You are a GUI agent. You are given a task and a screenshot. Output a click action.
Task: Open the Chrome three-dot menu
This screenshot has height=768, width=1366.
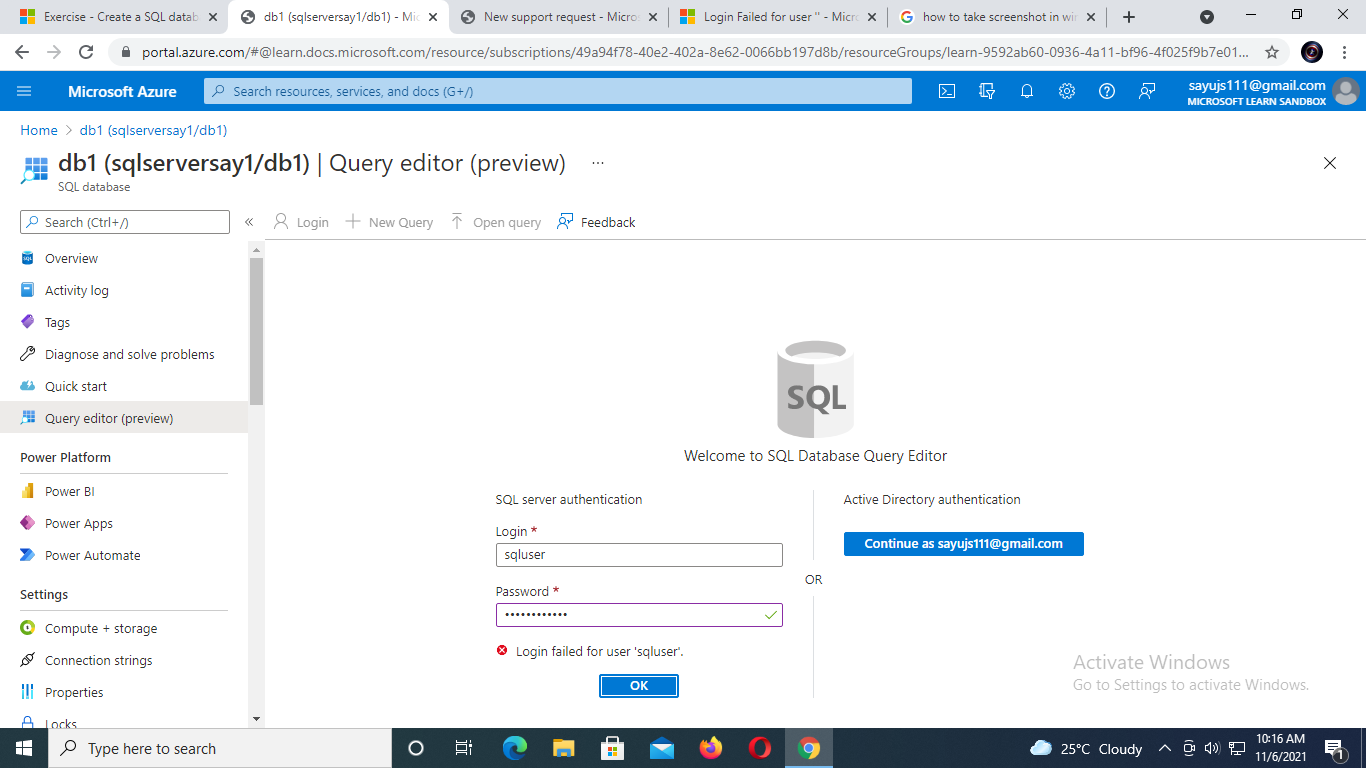[1346, 52]
